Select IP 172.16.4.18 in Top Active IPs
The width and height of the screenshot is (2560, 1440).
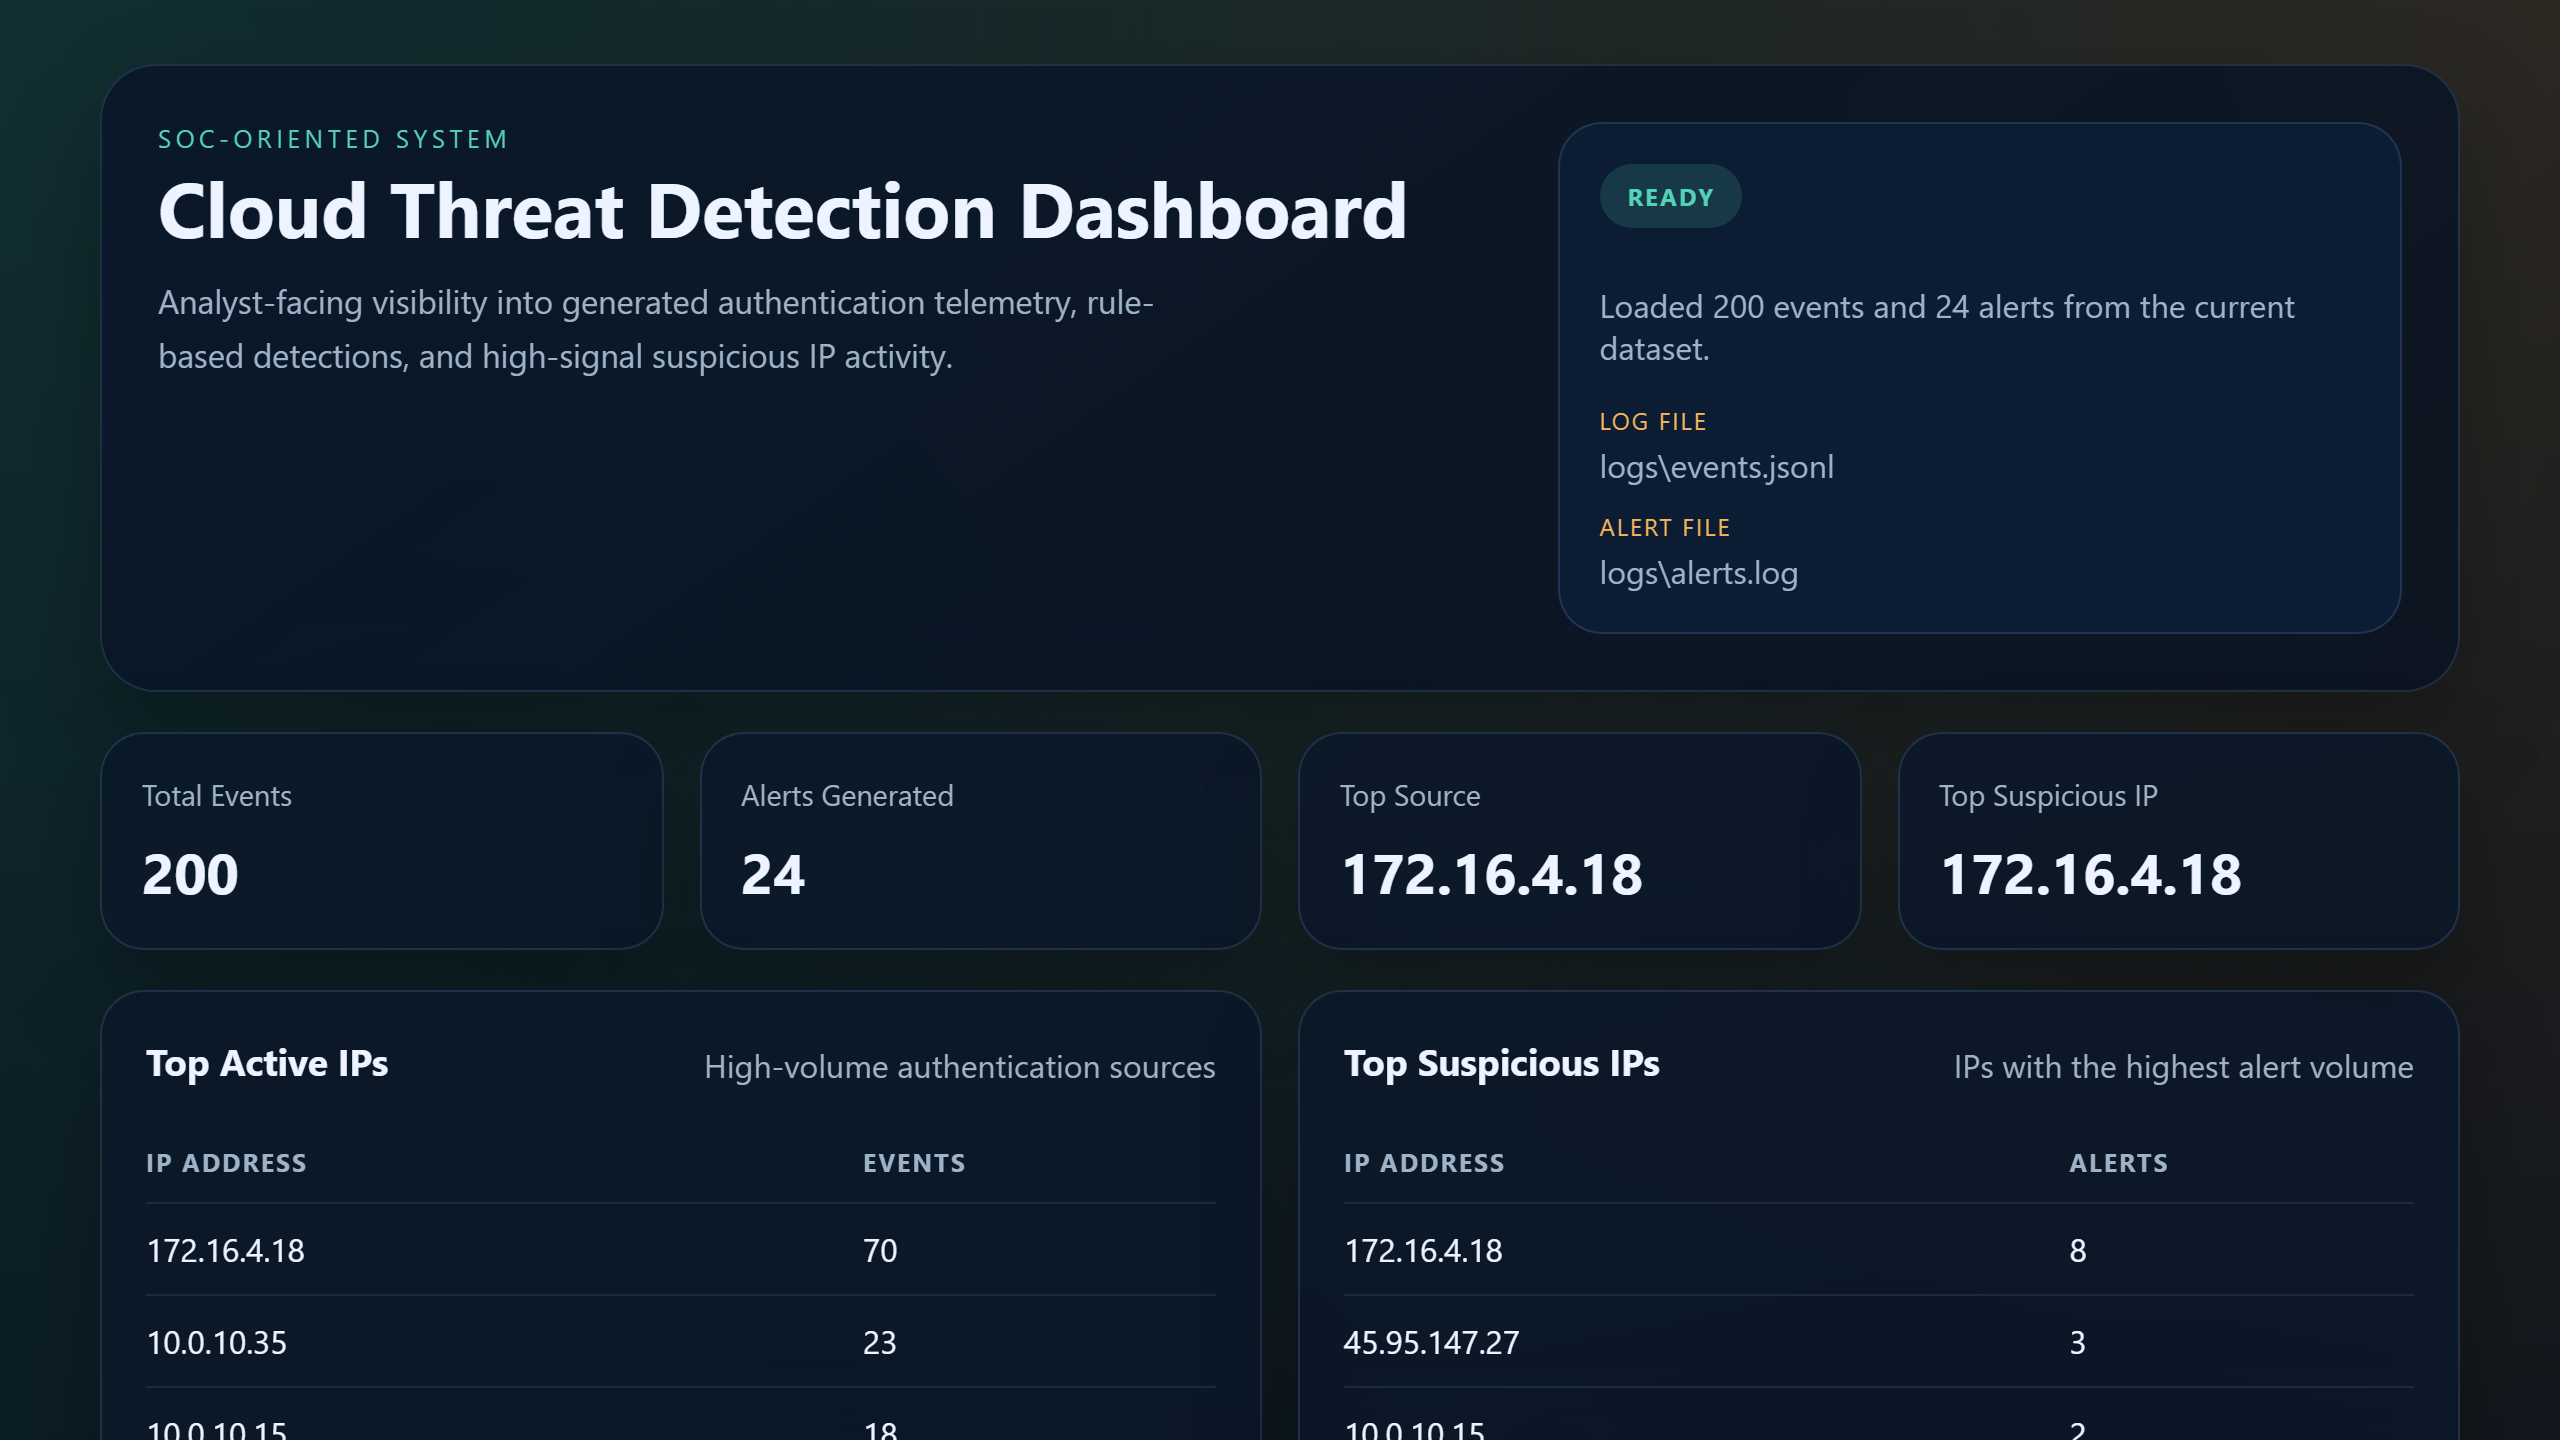pos(226,1250)
